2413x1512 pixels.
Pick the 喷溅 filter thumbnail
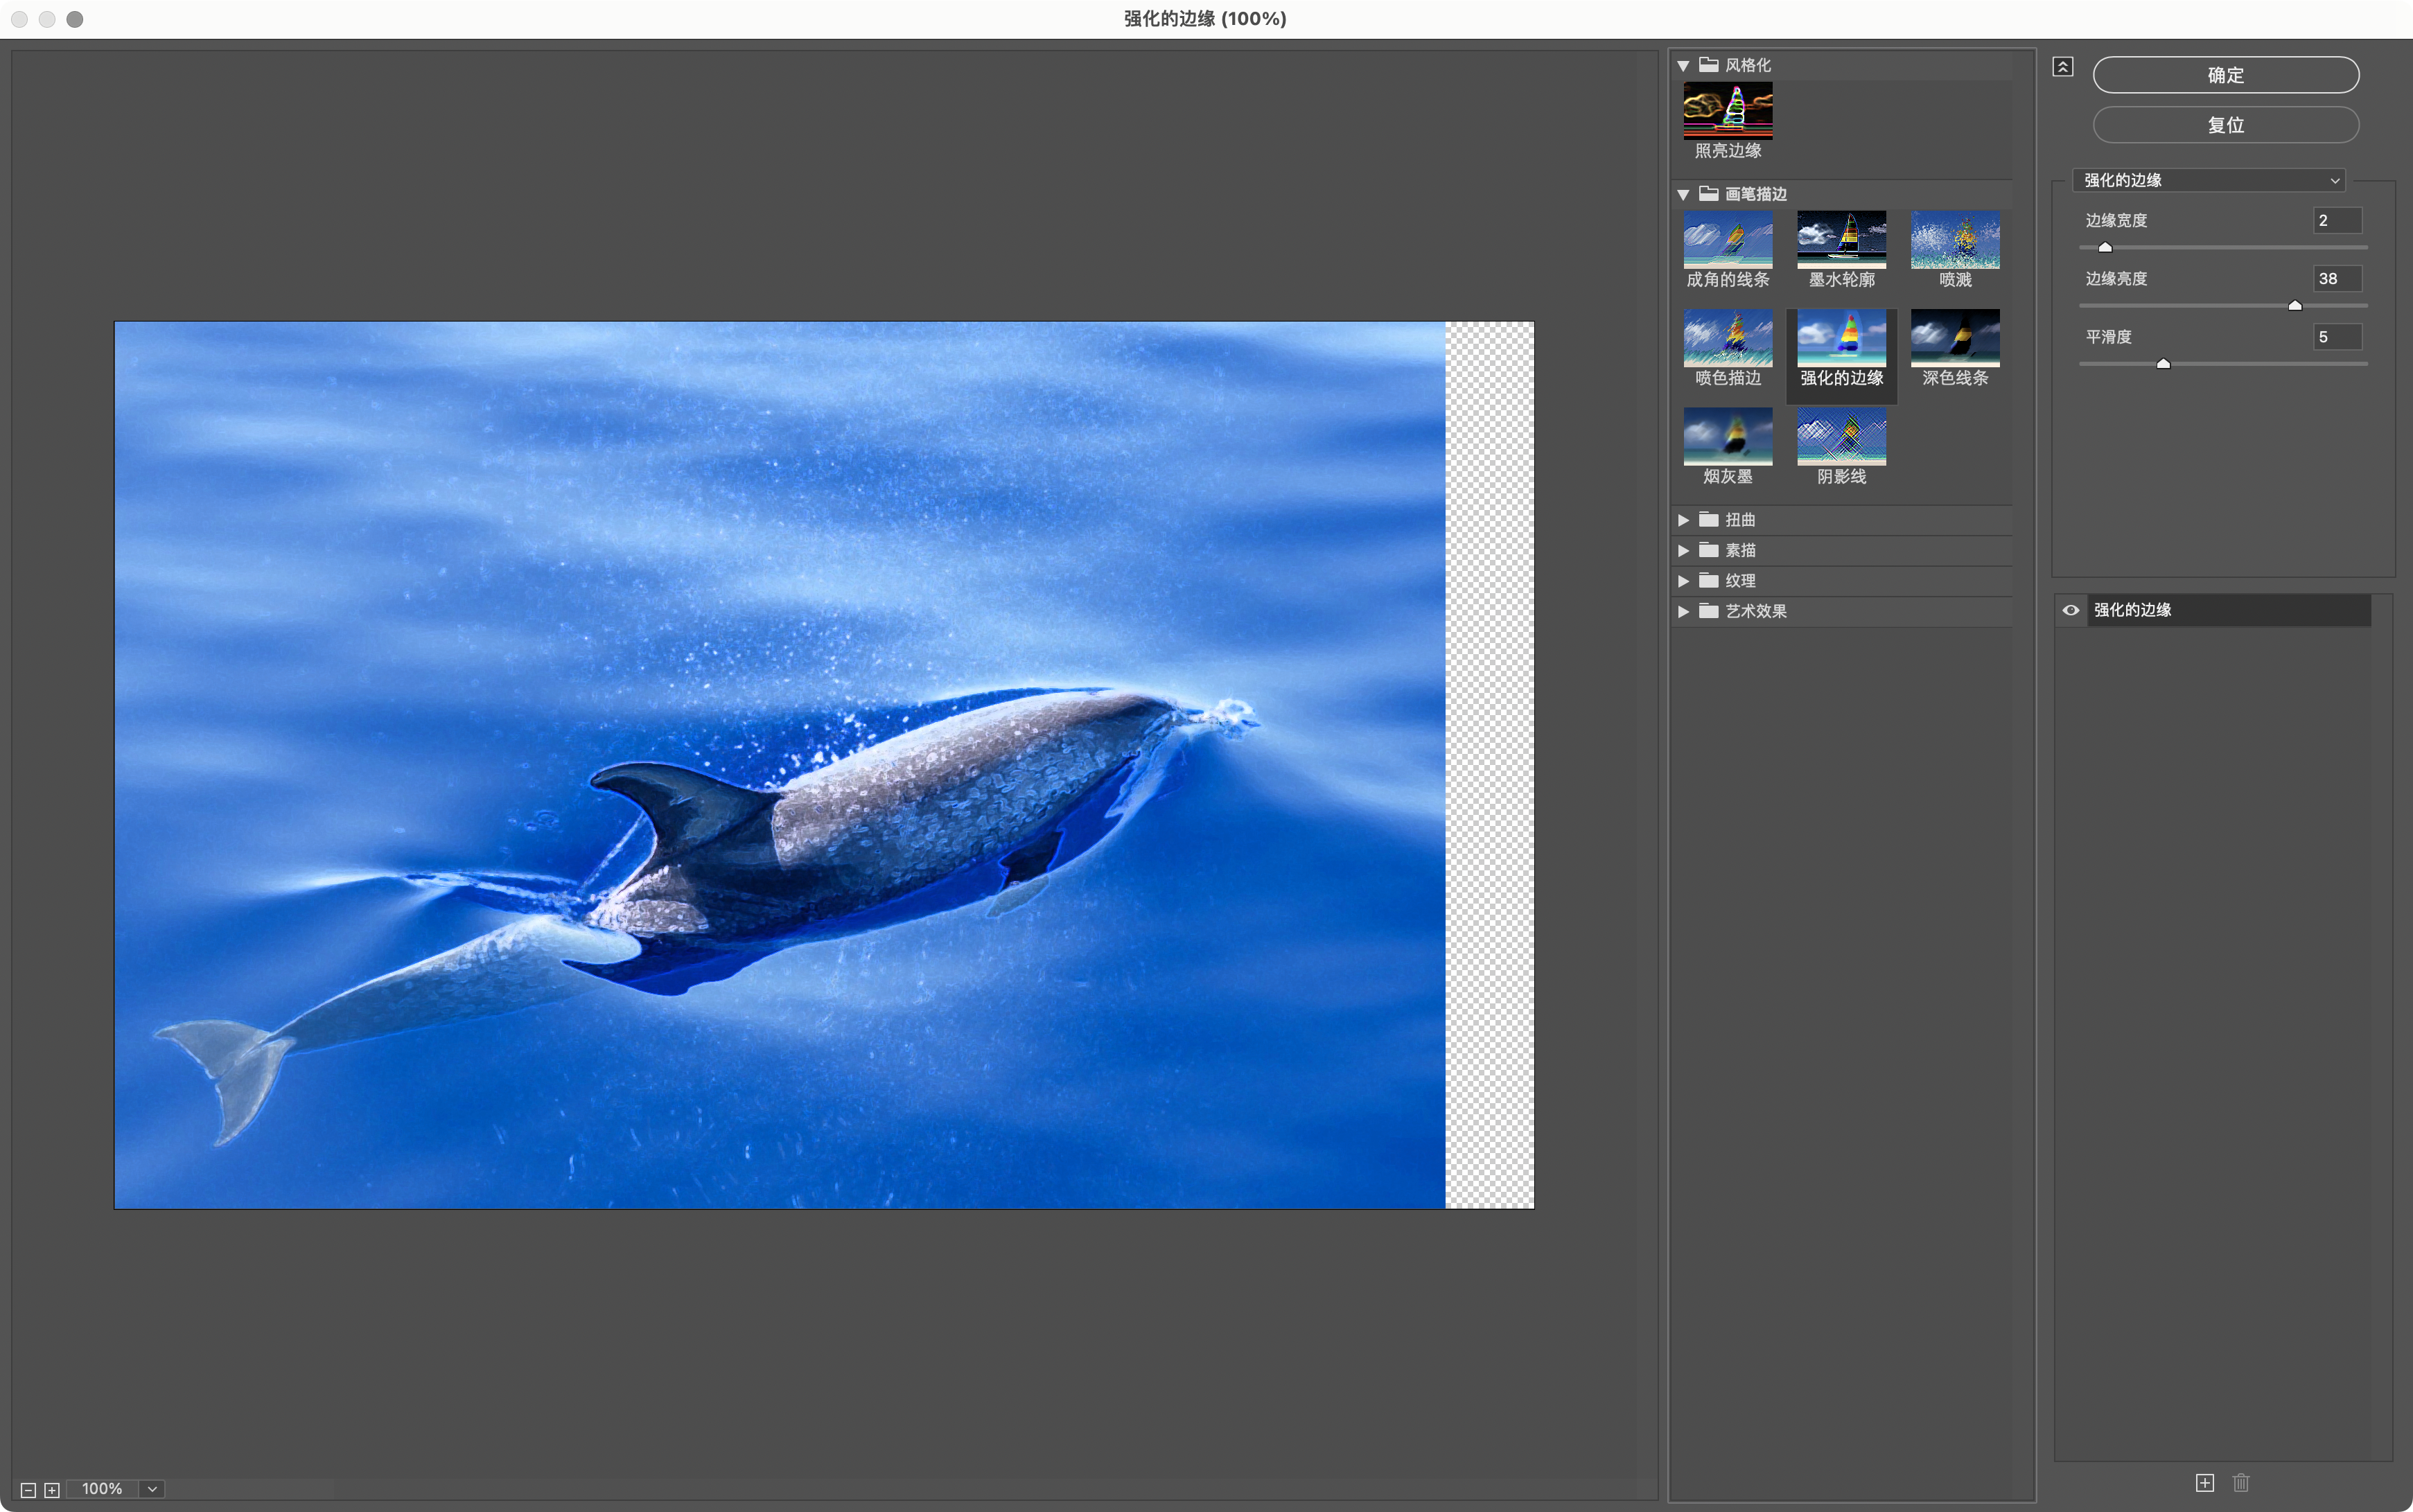1955,240
